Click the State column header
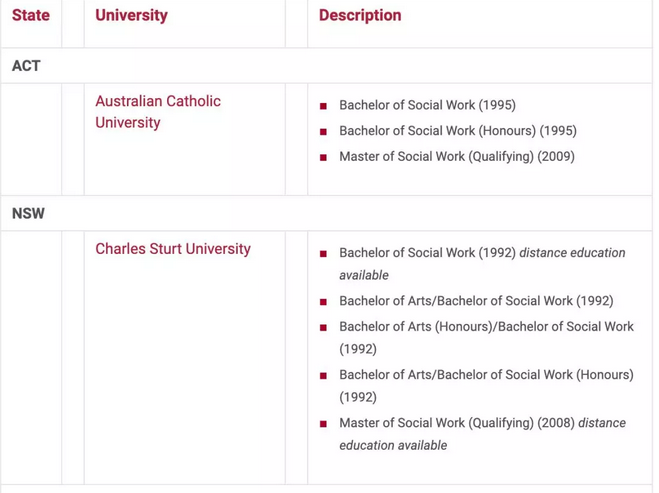659x493 pixels. point(31,16)
